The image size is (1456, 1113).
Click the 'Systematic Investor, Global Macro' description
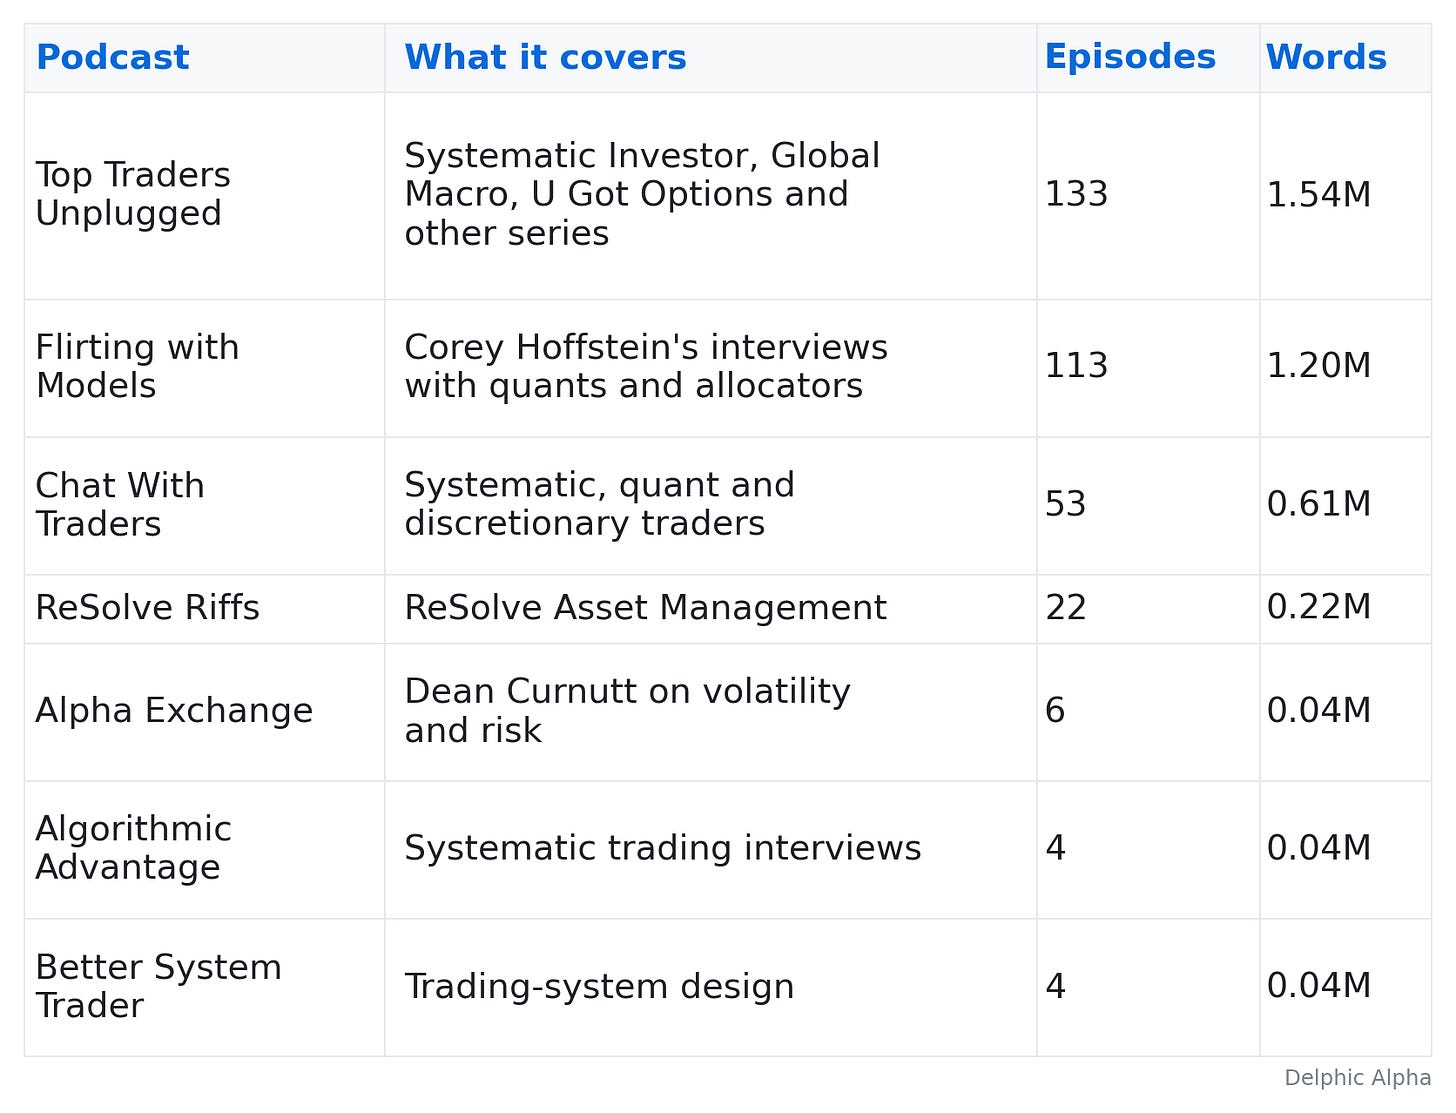(642, 194)
